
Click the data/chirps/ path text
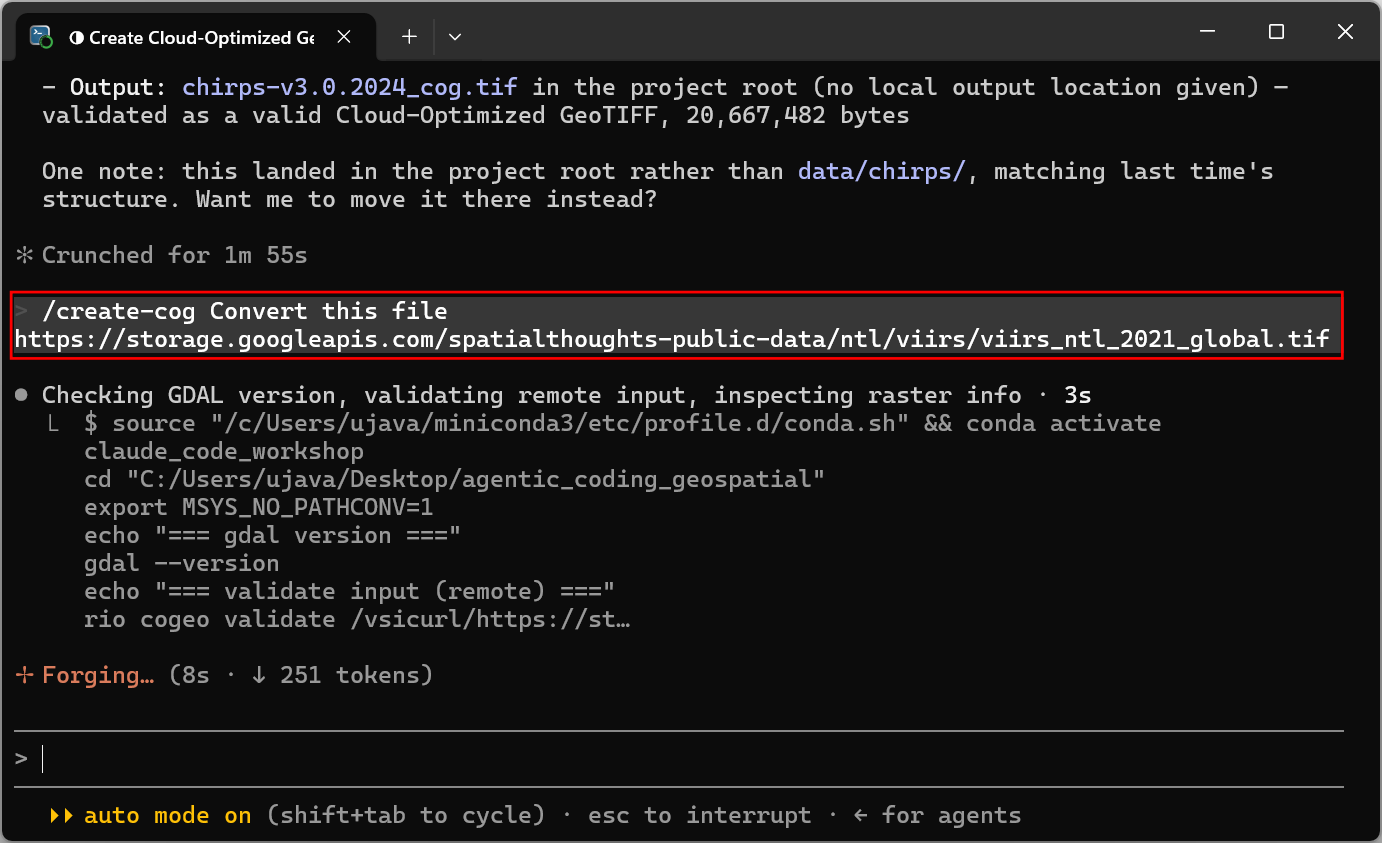(882, 171)
